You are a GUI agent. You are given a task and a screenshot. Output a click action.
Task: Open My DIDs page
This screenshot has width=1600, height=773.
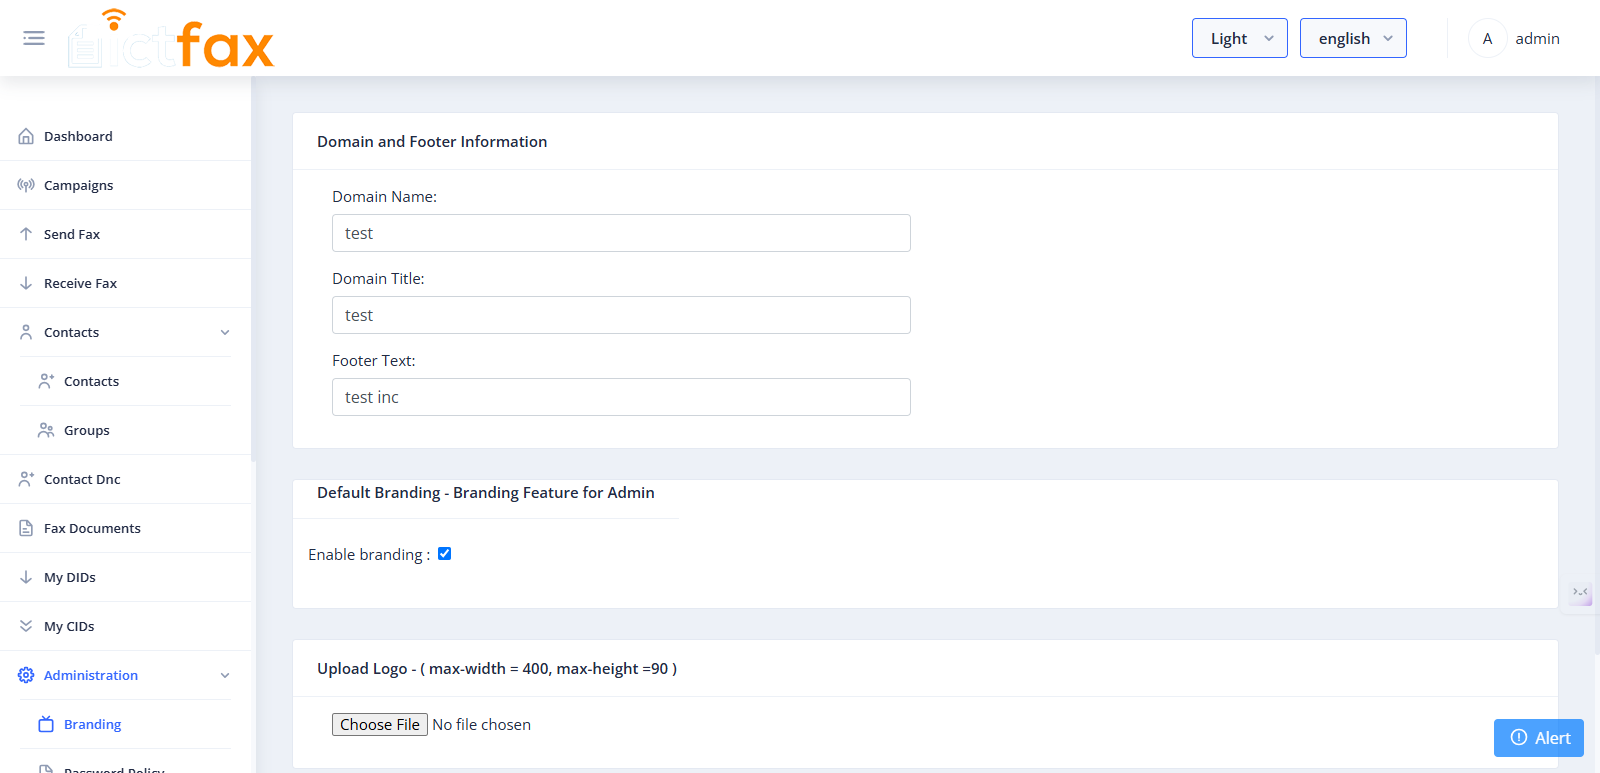click(125, 577)
